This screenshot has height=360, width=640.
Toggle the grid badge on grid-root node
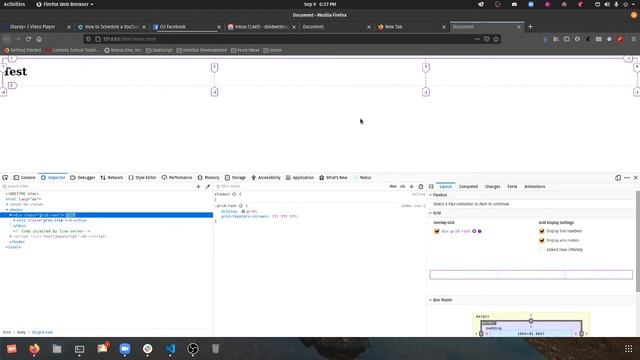click(71, 215)
